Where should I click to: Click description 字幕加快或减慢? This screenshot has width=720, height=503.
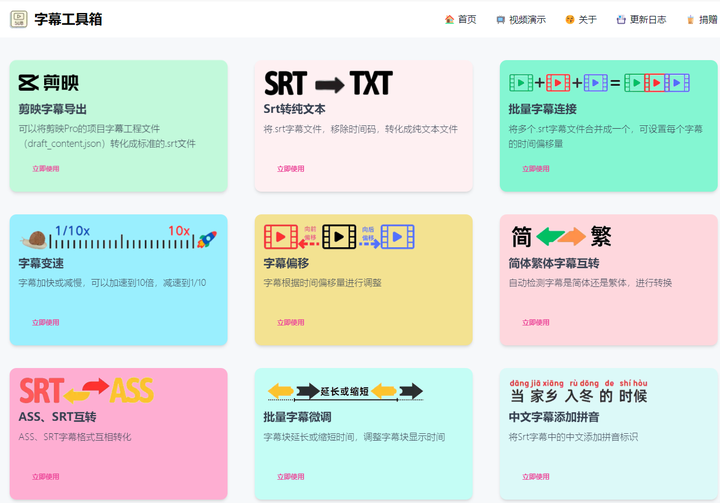112,283
